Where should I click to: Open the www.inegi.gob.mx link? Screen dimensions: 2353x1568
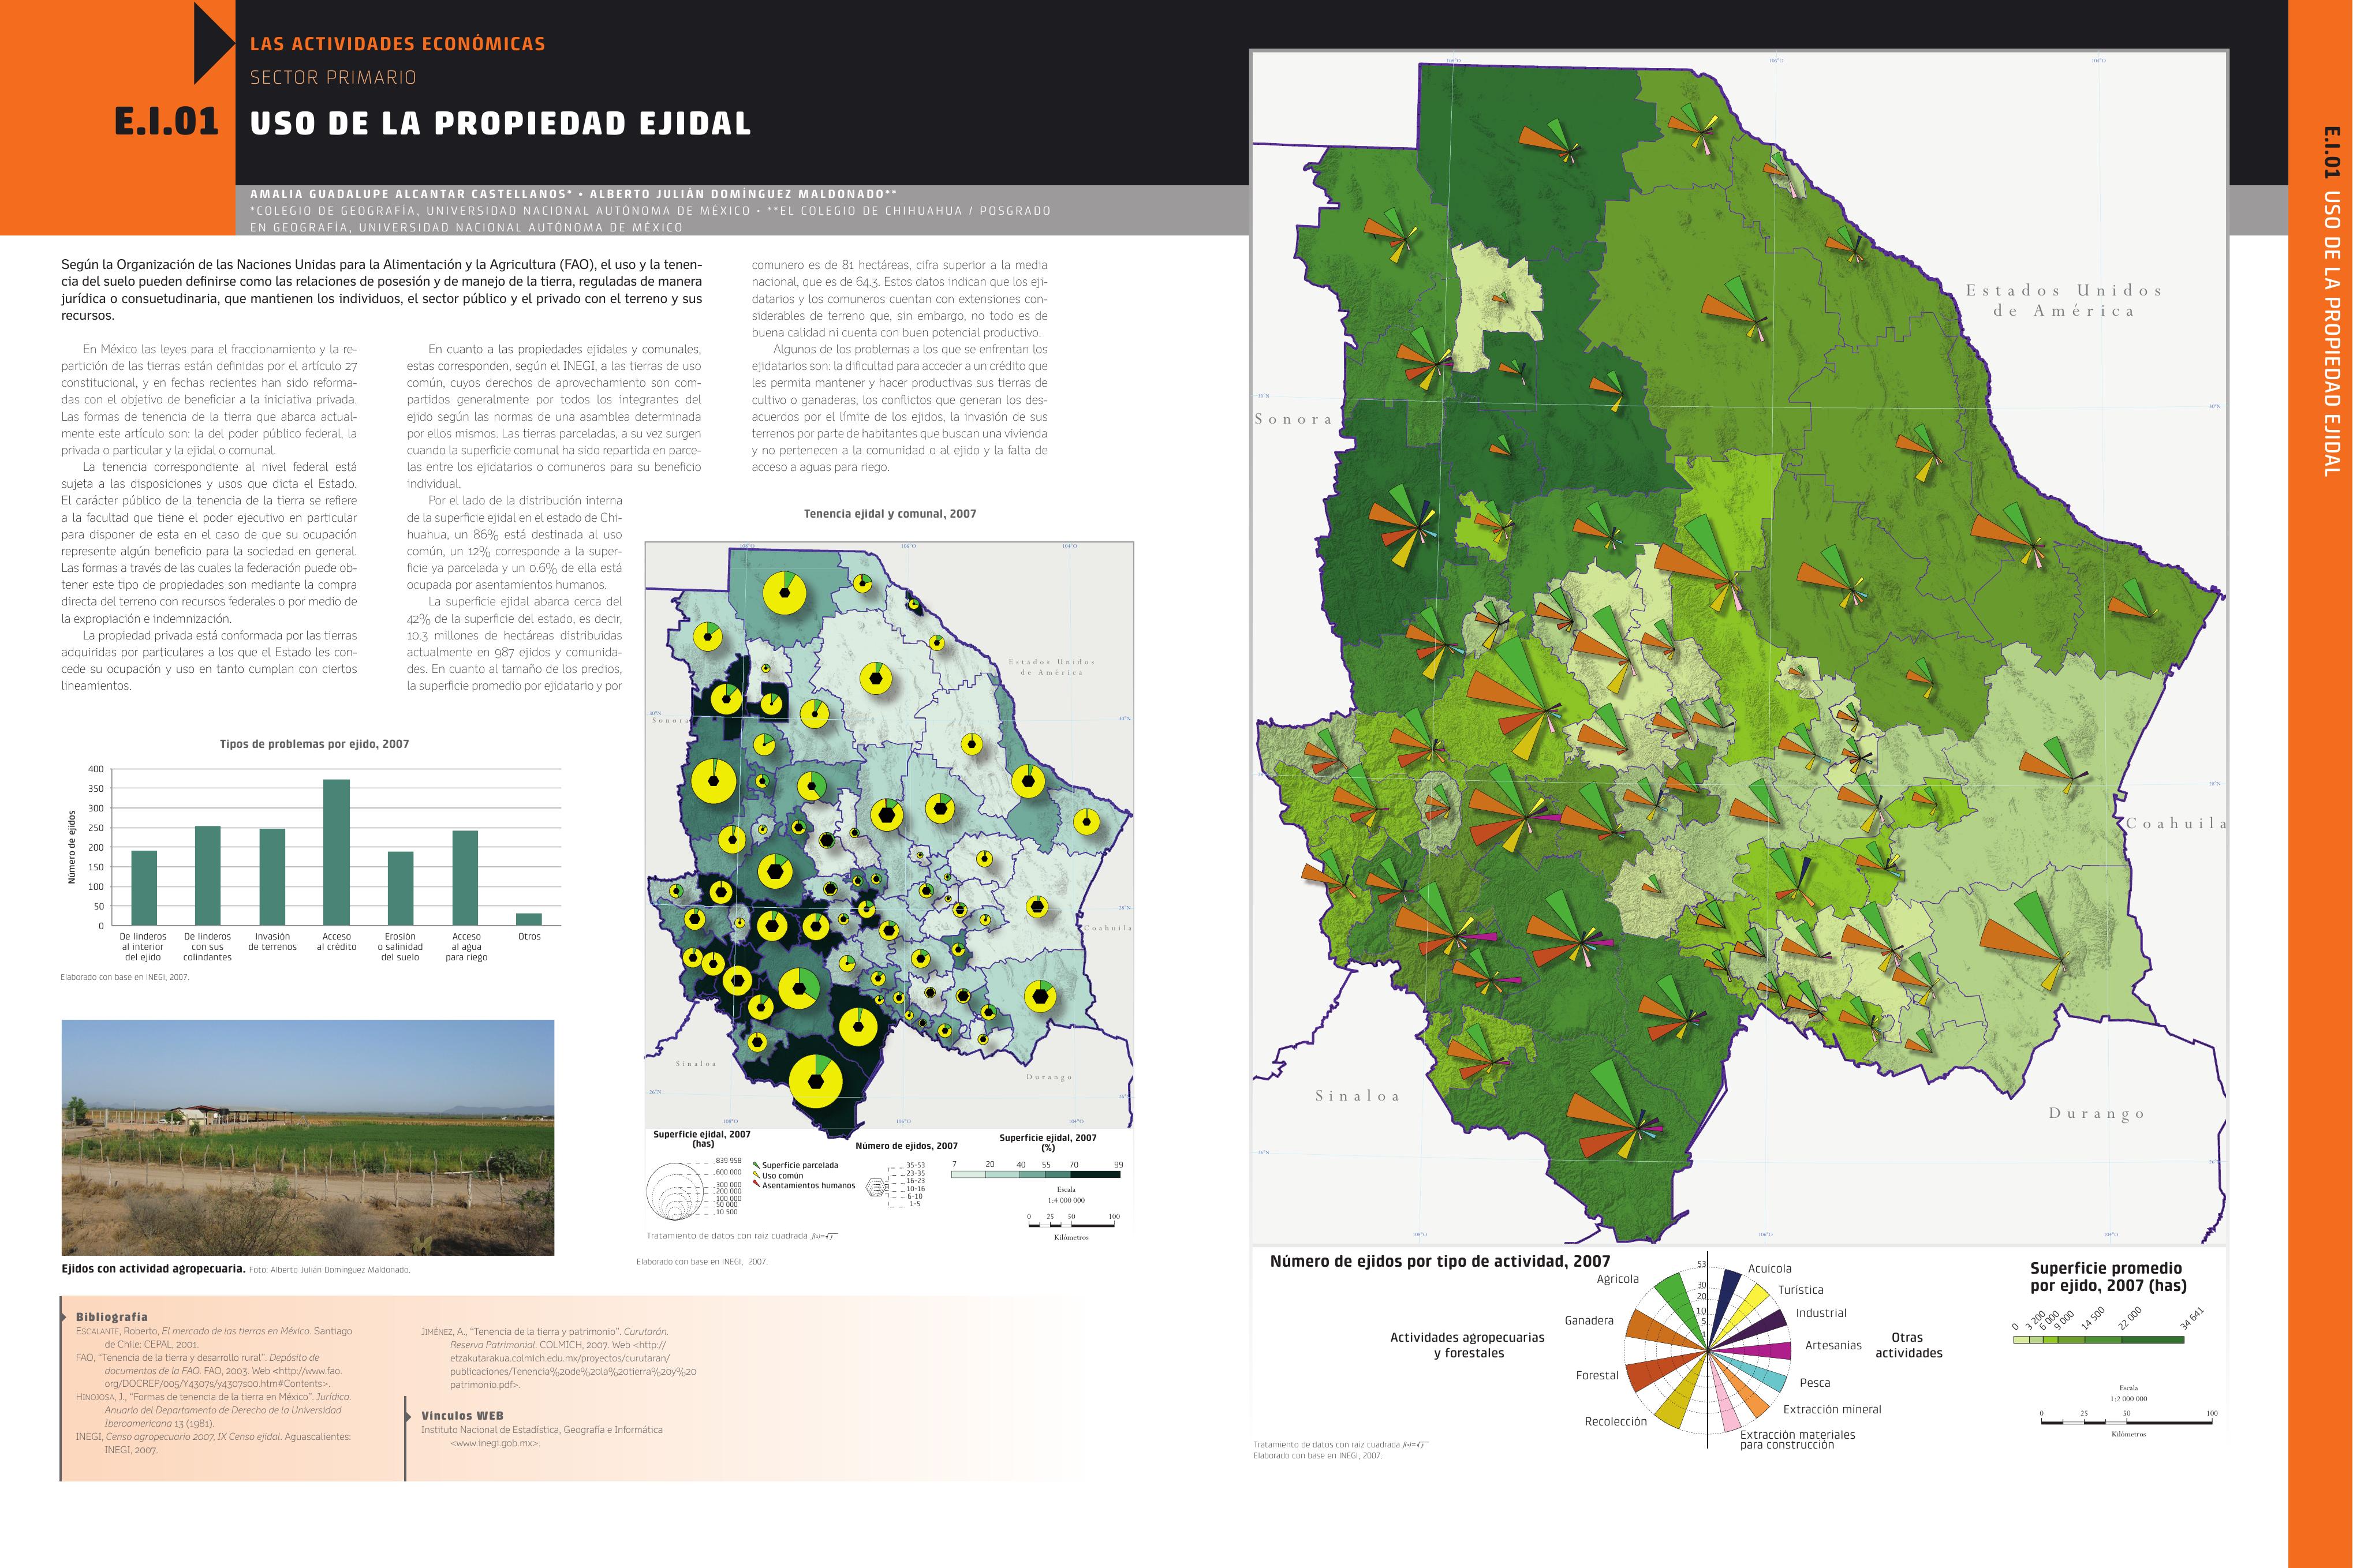click(x=495, y=1443)
